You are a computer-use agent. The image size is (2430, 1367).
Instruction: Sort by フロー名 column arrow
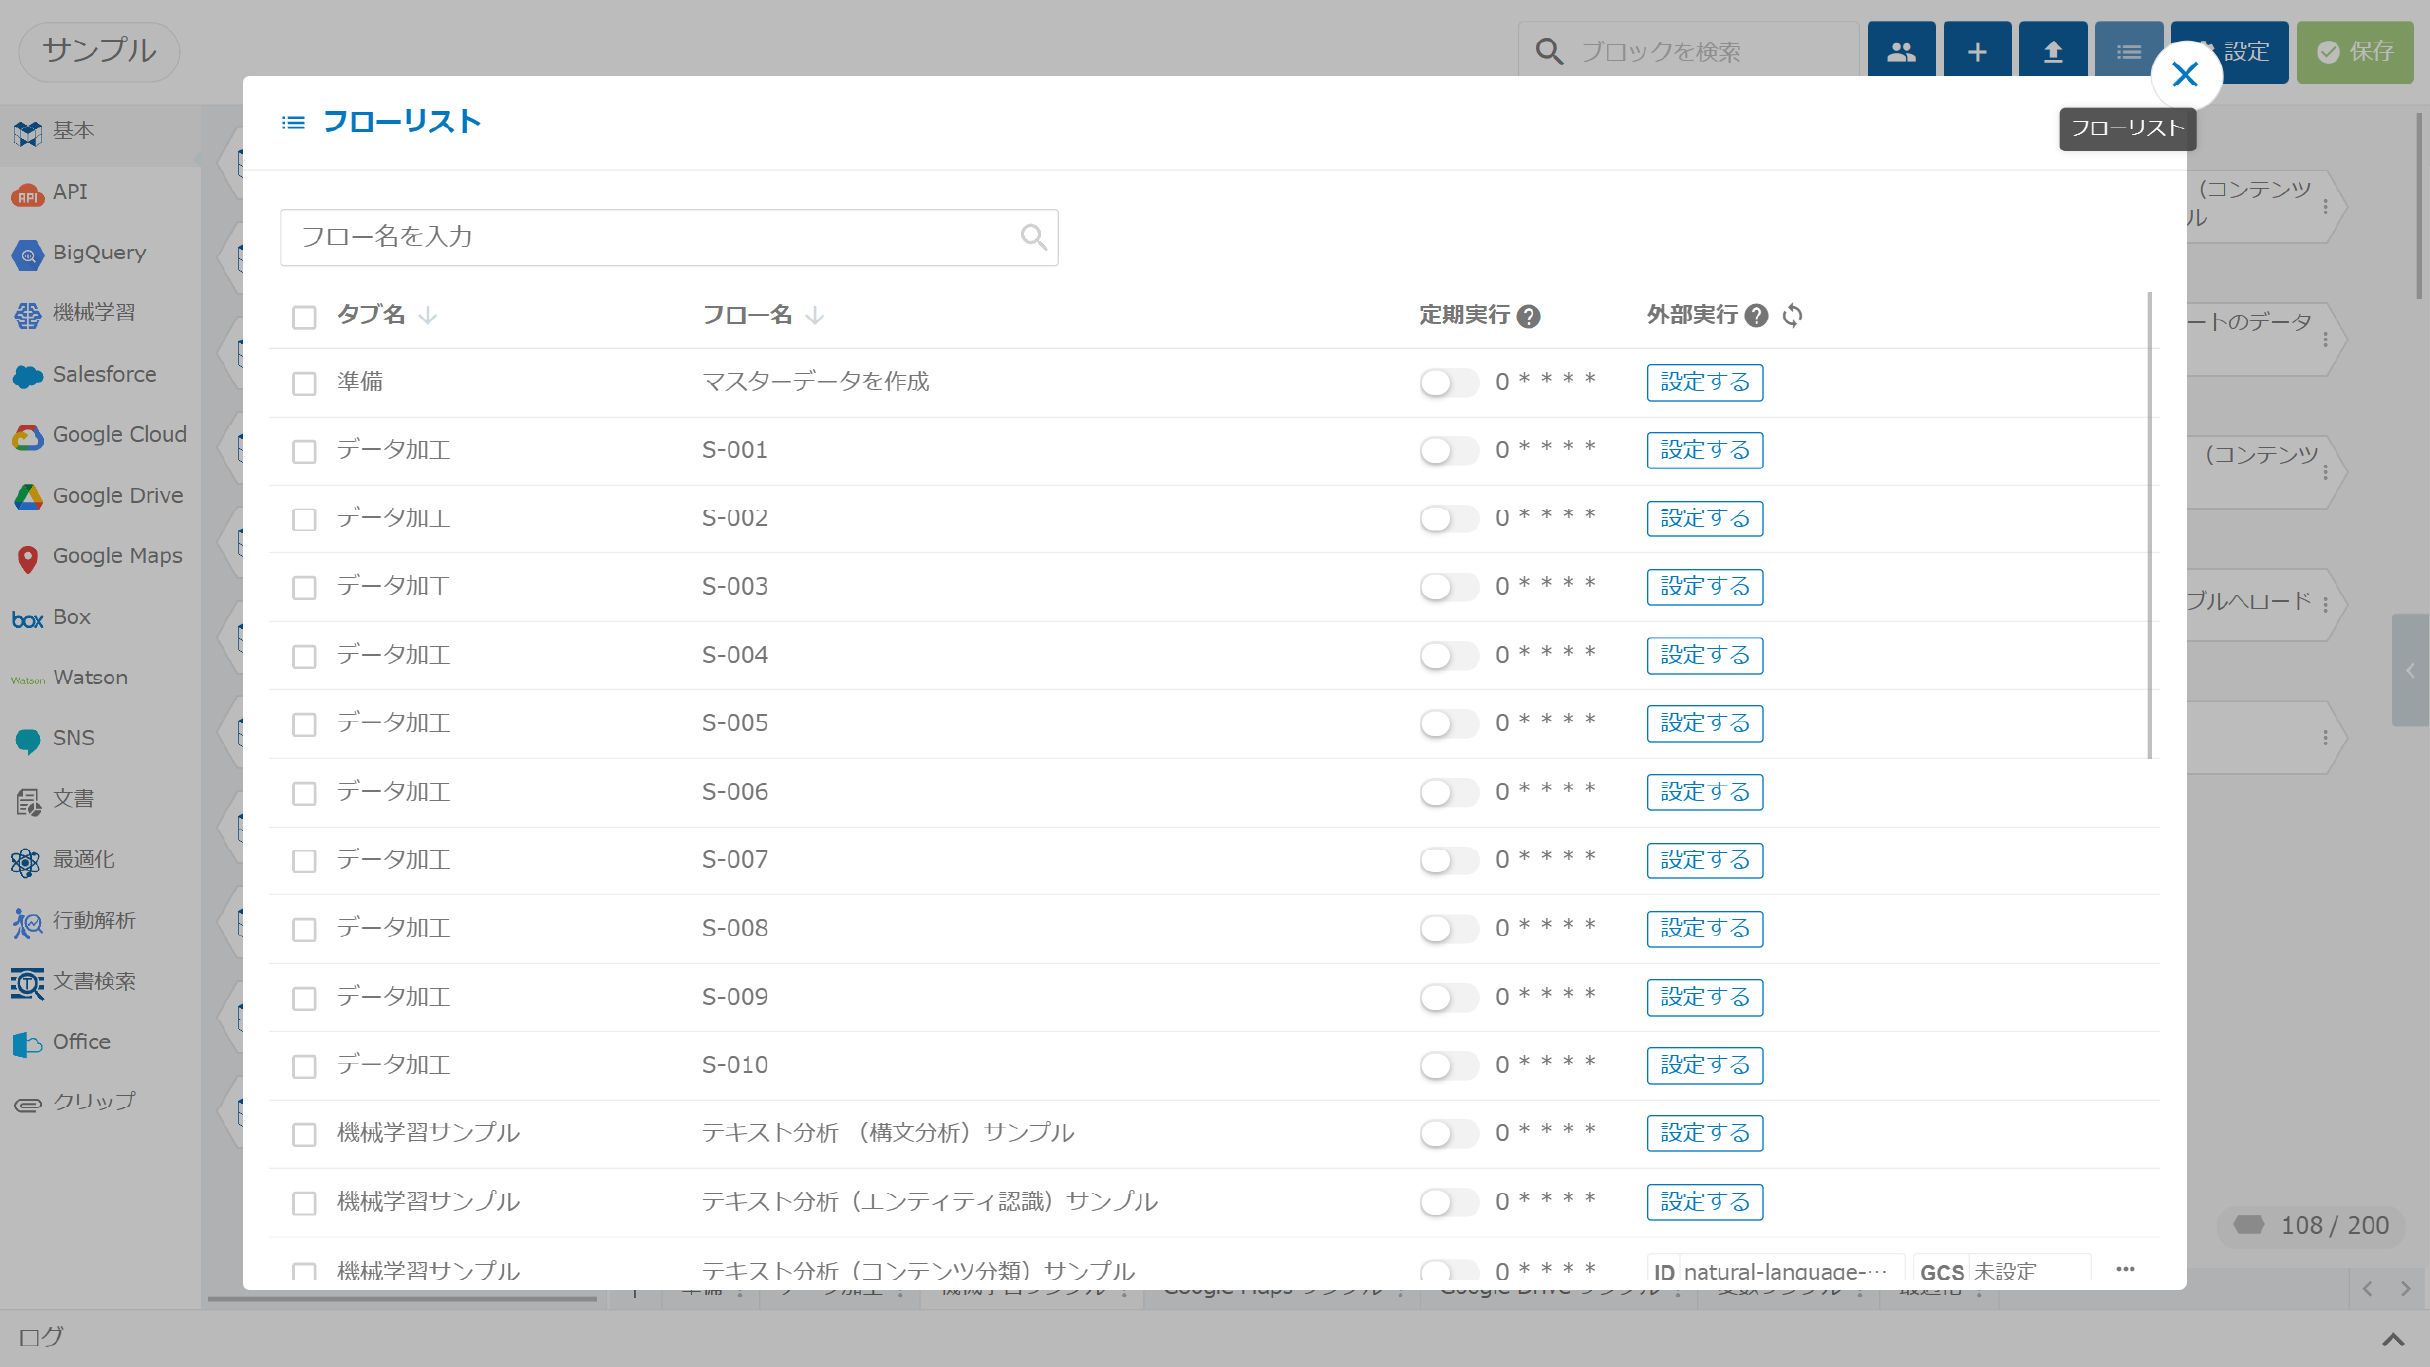click(x=815, y=316)
